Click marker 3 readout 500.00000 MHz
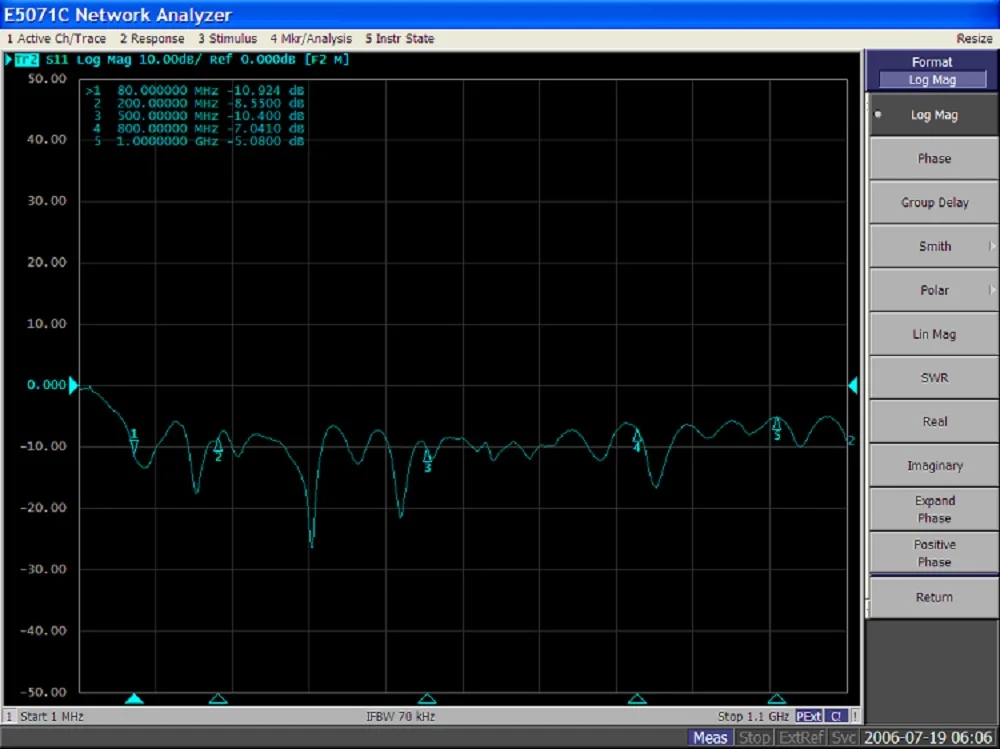This screenshot has width=1000, height=749. coord(167,115)
